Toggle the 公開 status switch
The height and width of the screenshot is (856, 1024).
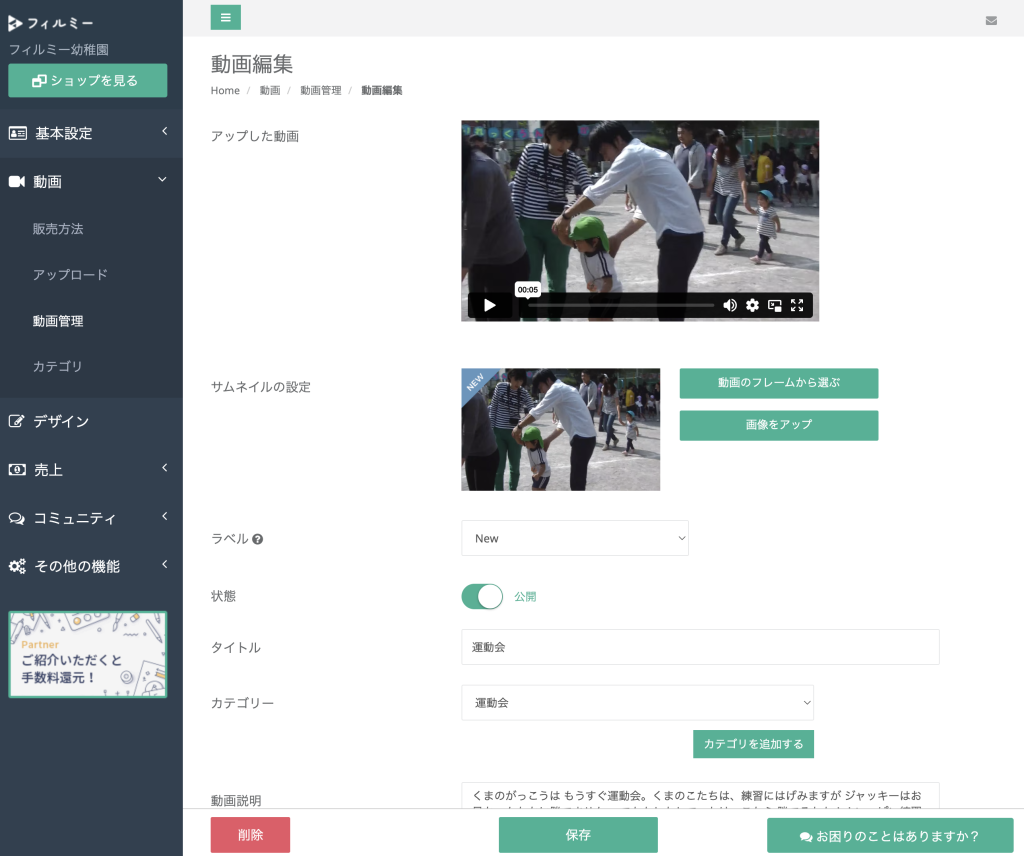482,597
